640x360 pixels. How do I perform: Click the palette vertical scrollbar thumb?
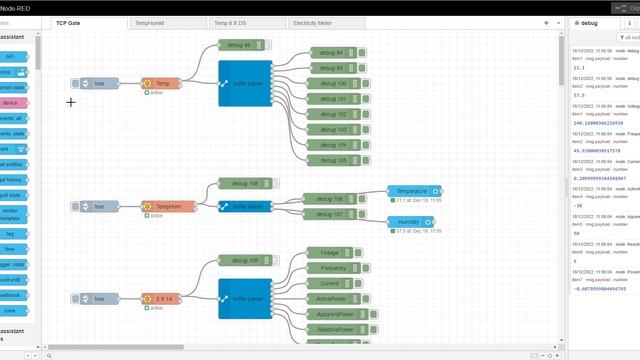coord(38,53)
